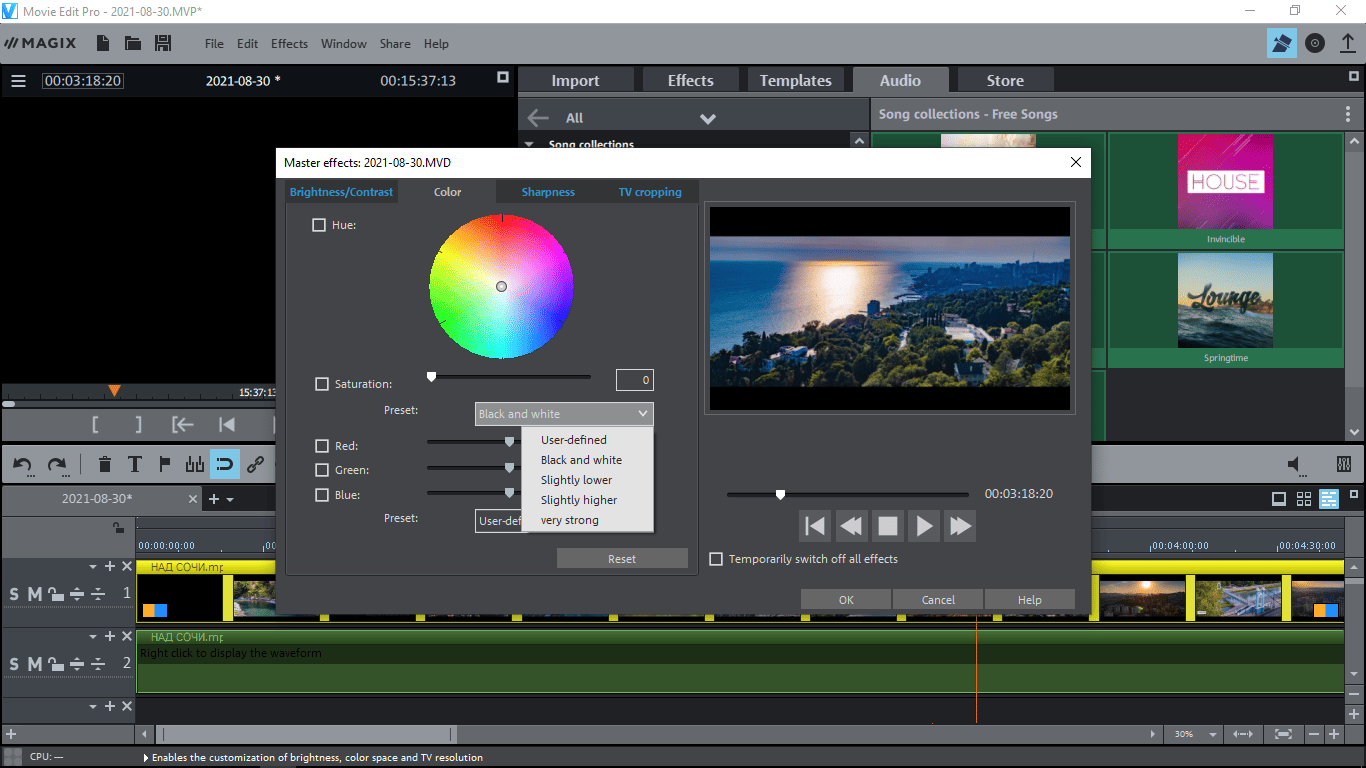Select very strong preset option
The height and width of the screenshot is (768, 1366).
(570, 520)
